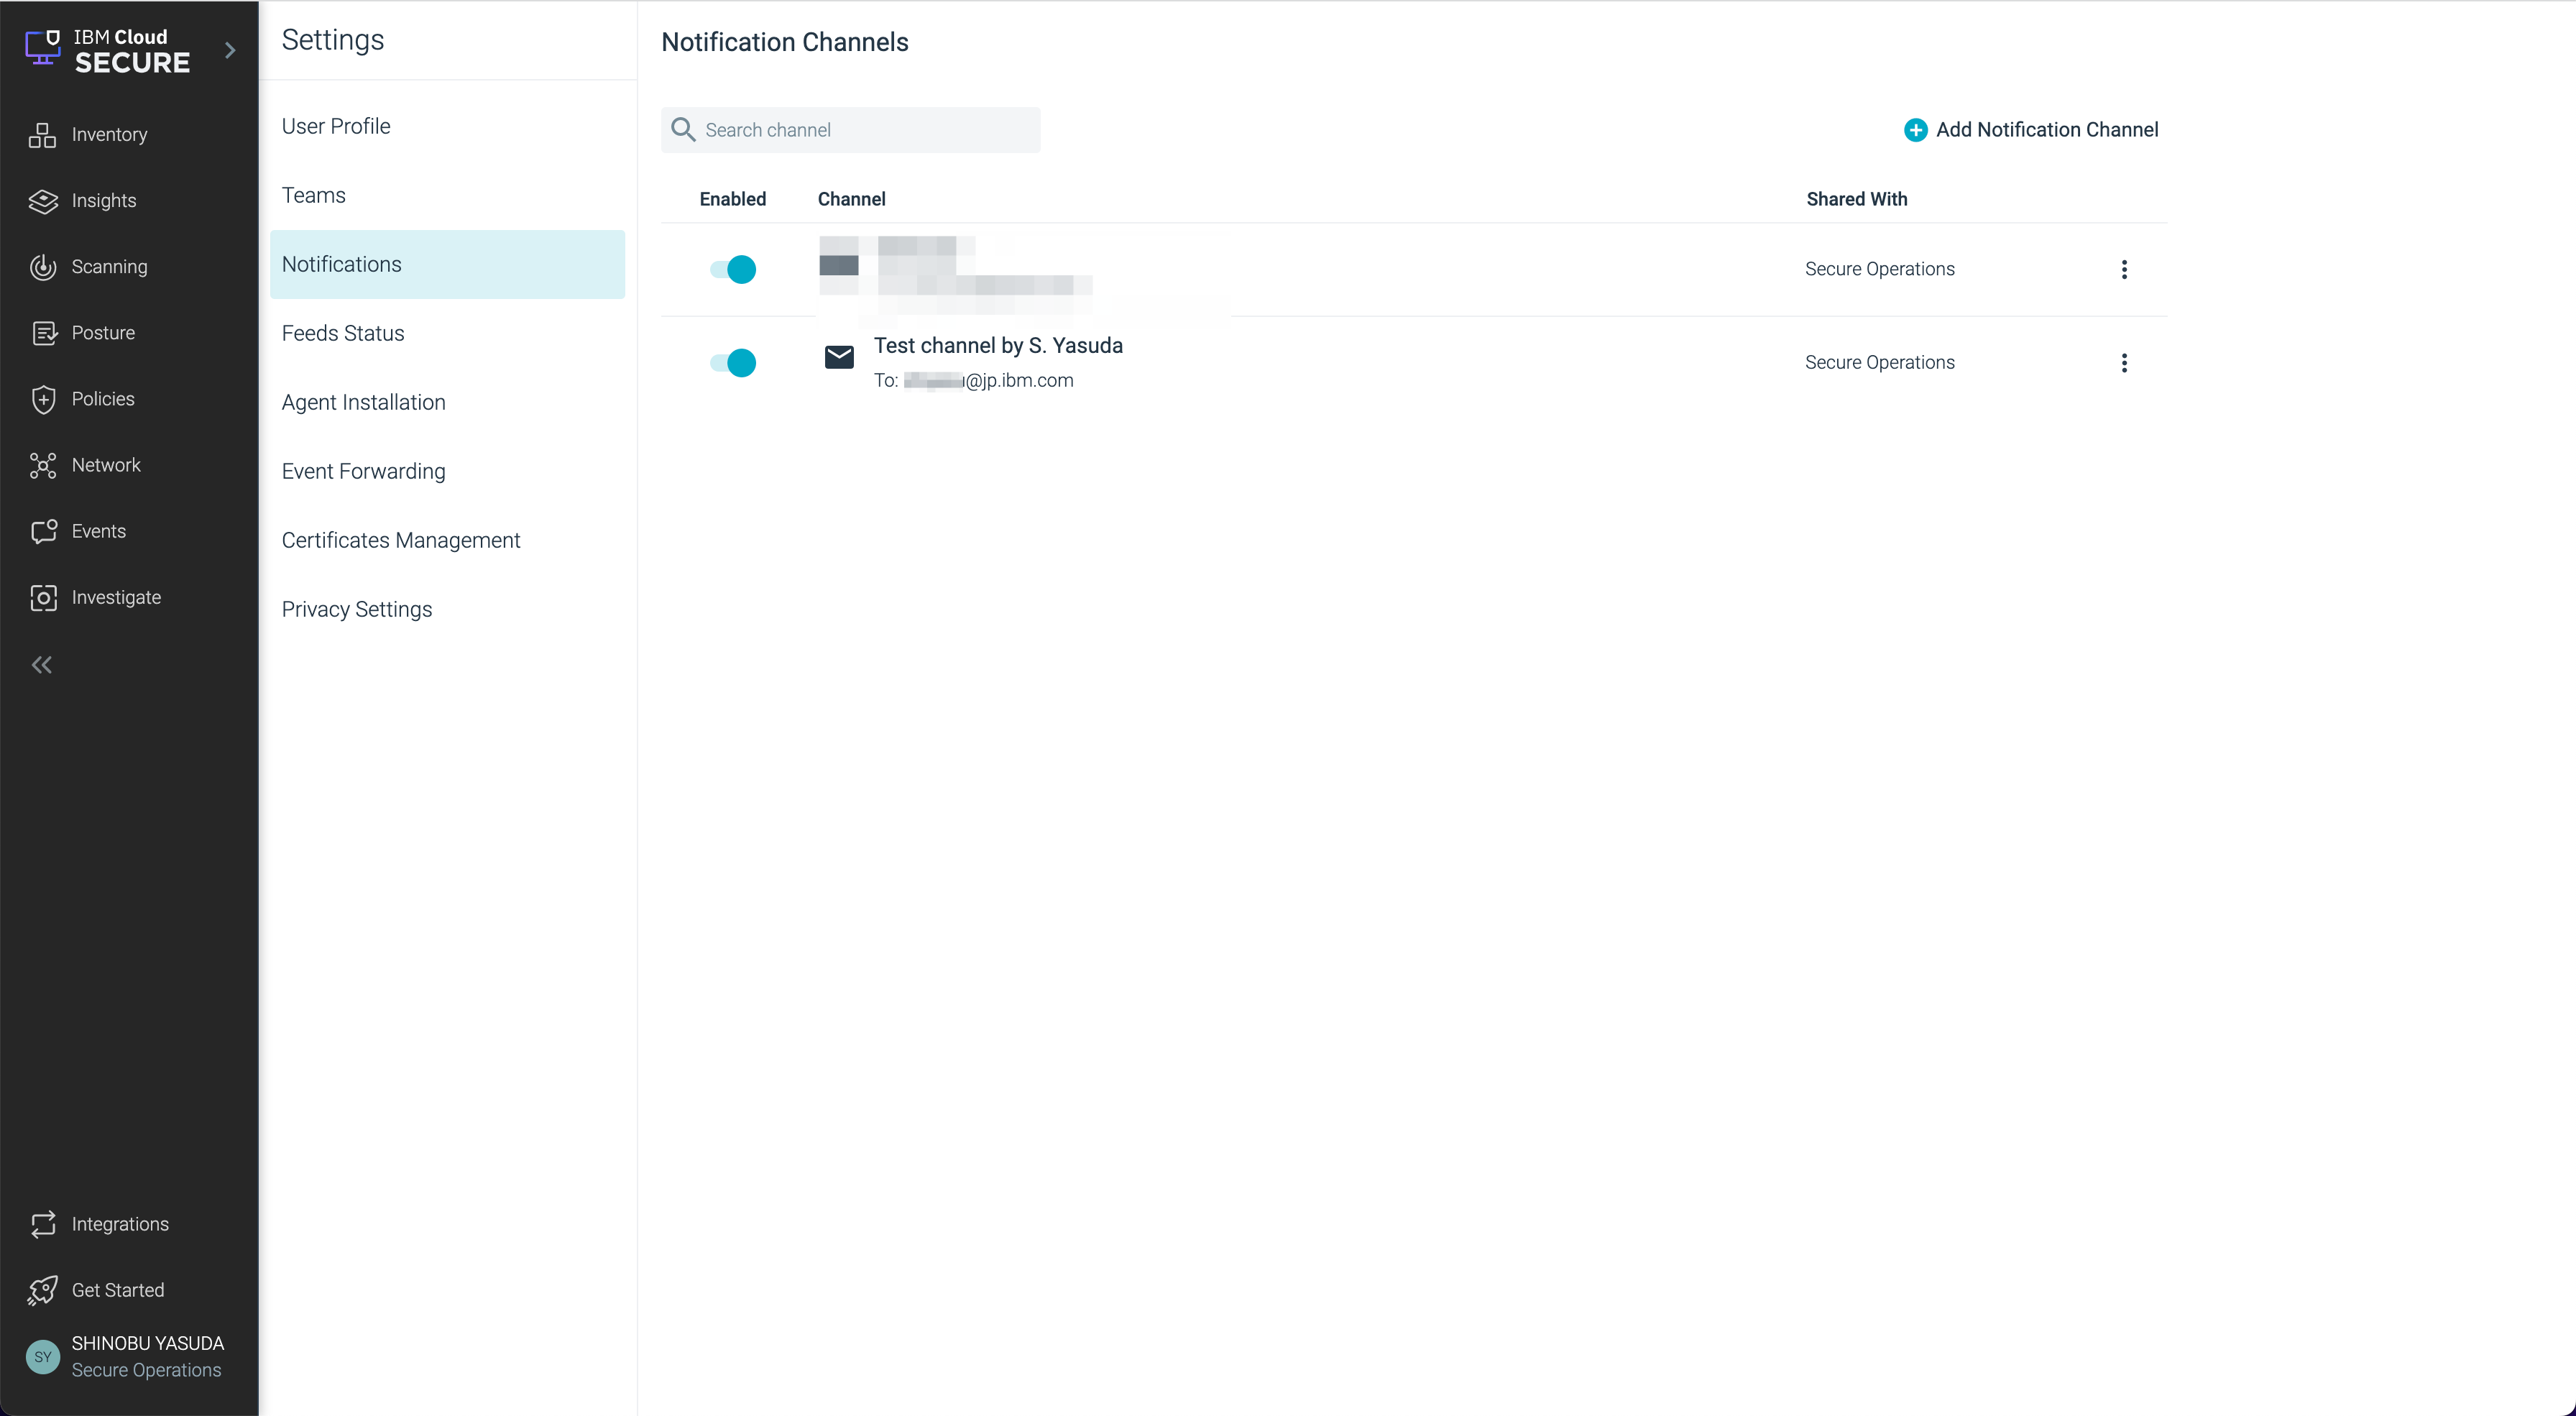Image resolution: width=2576 pixels, height=1416 pixels.
Task: Open Event Forwarding settings
Action: pyautogui.click(x=363, y=471)
